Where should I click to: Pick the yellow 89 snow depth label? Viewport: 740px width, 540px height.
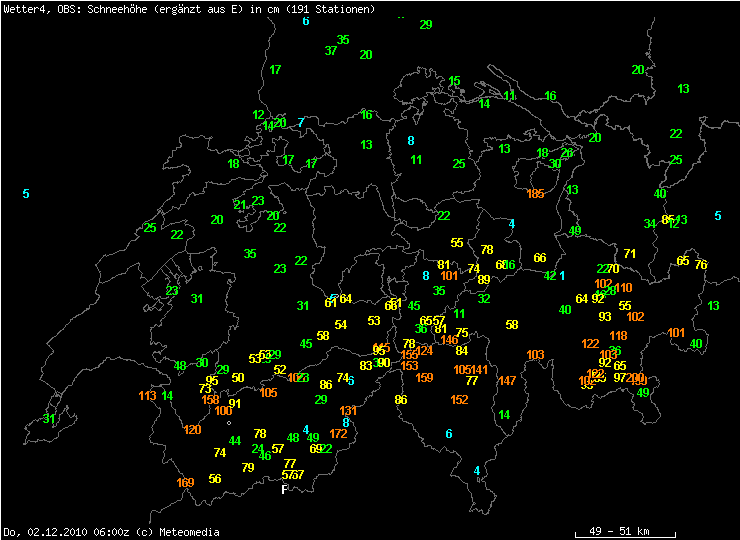[484, 280]
